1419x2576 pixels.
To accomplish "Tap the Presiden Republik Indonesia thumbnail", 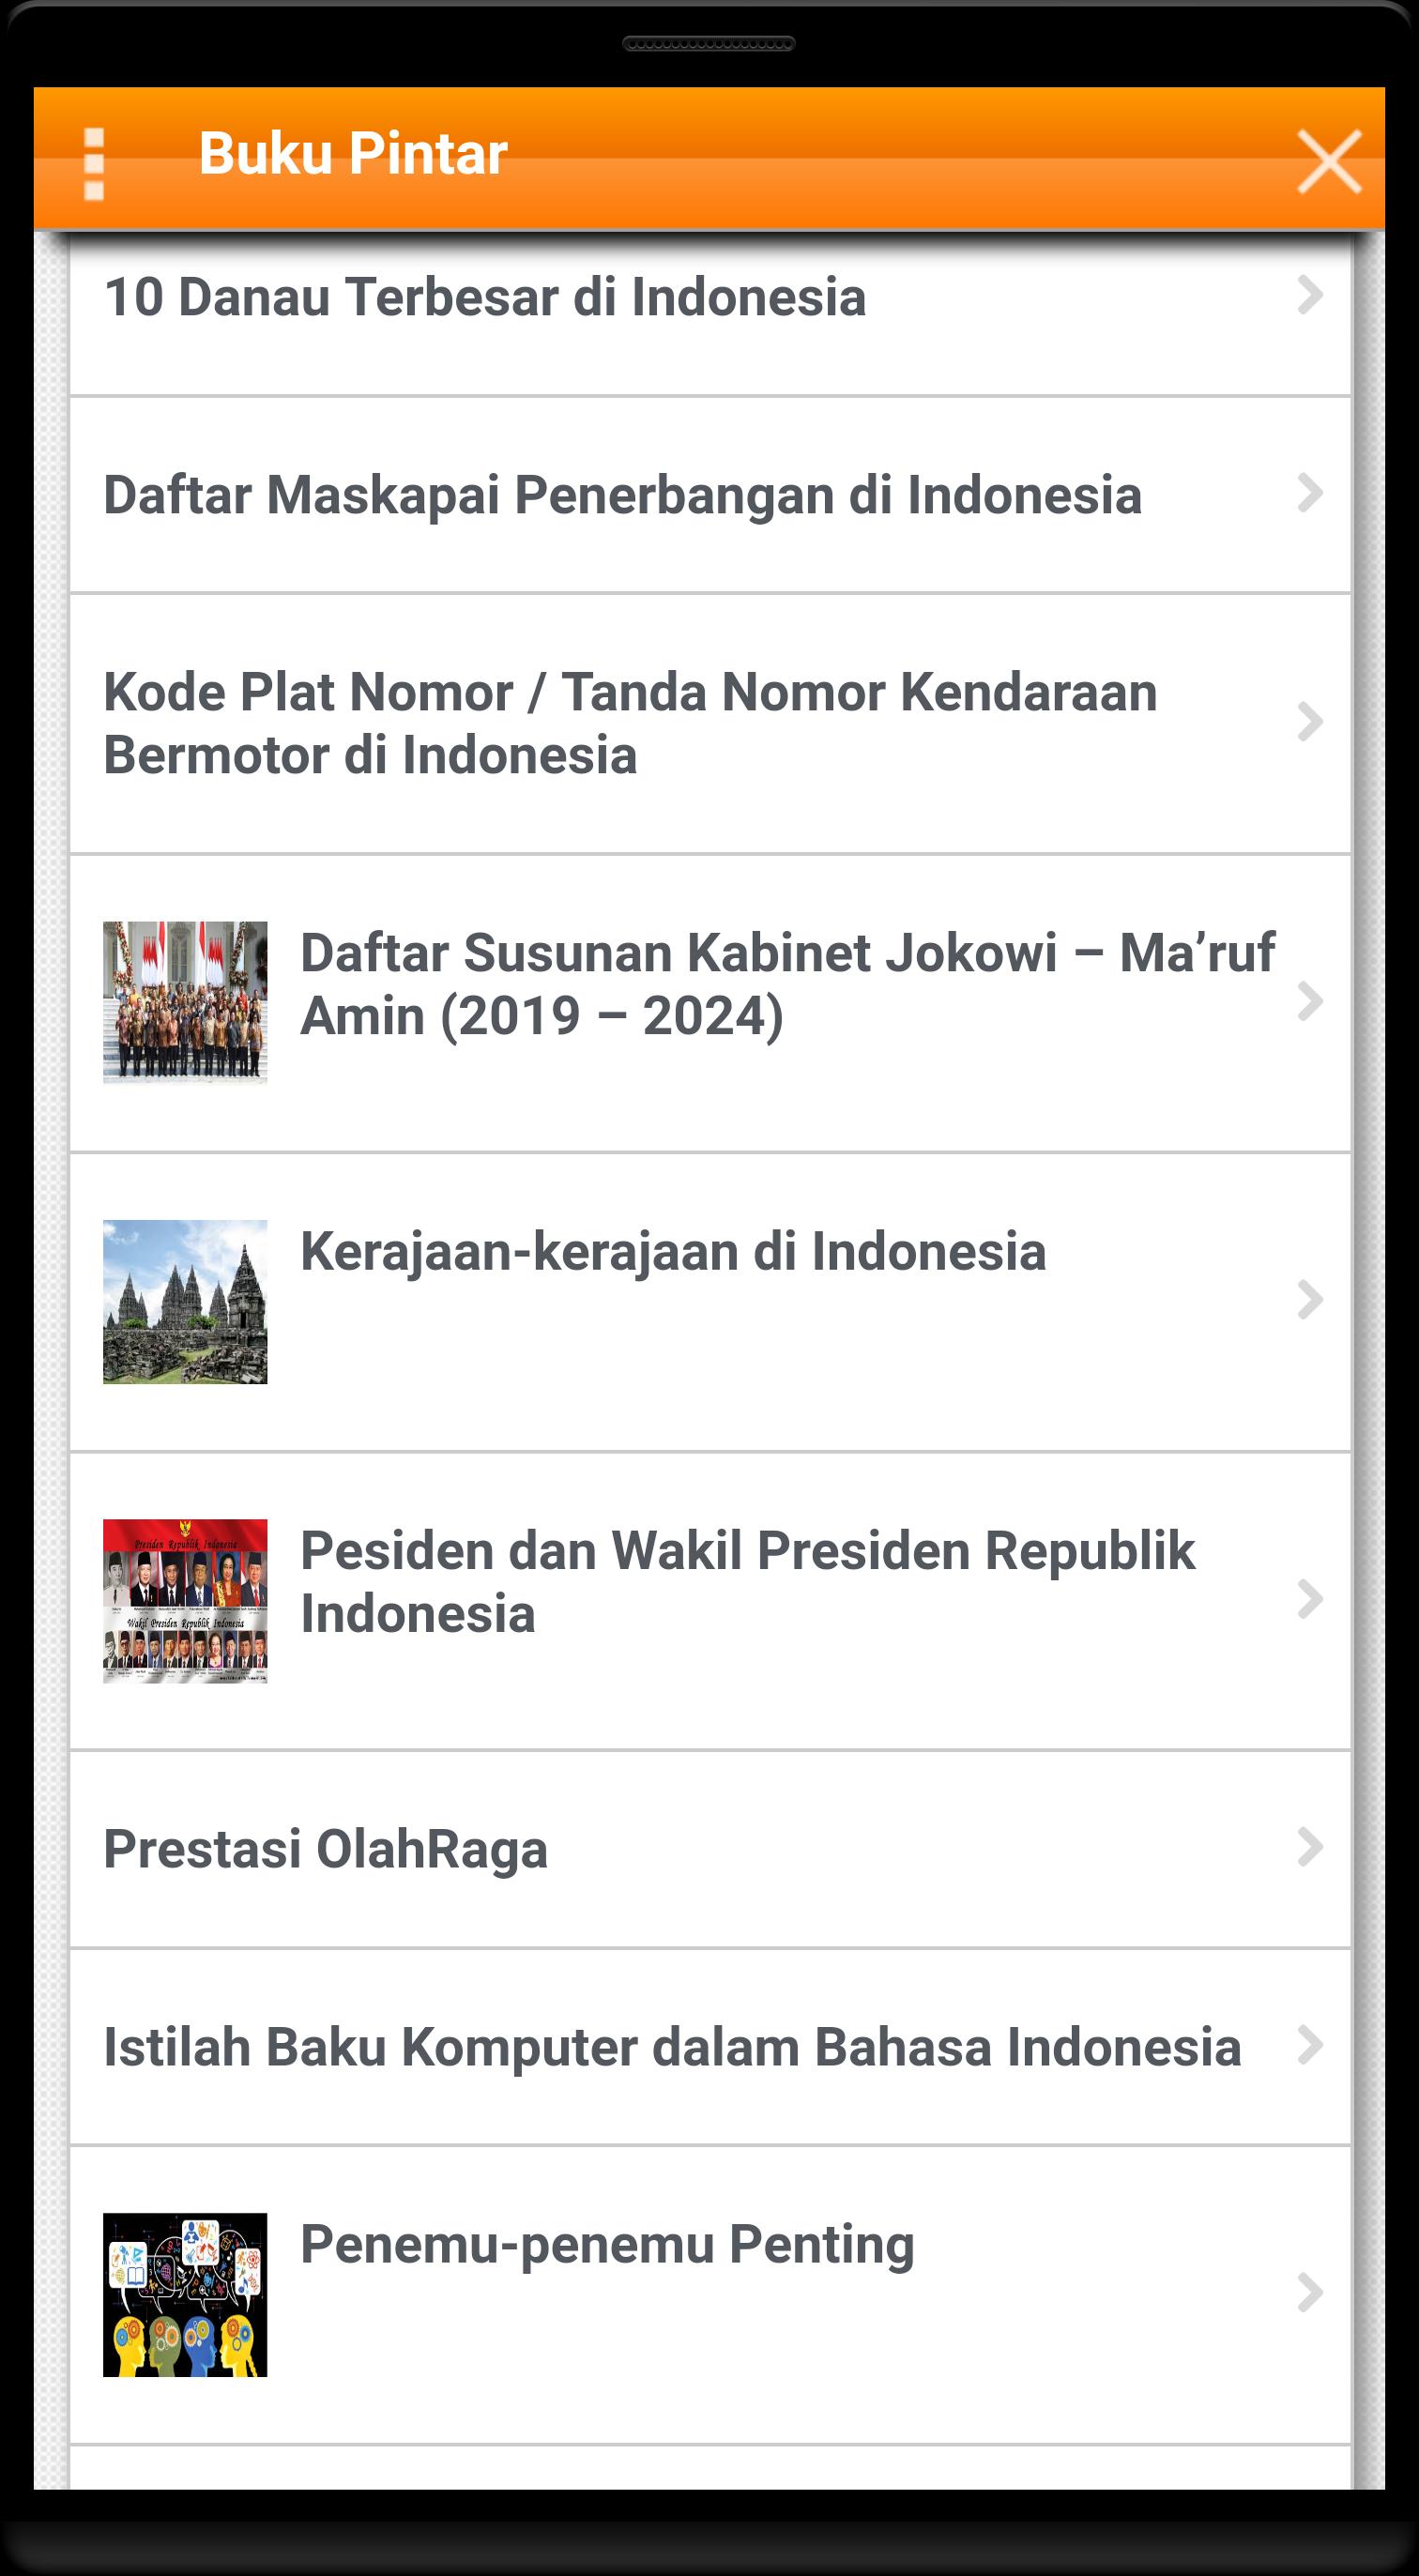I will click(x=185, y=1600).
